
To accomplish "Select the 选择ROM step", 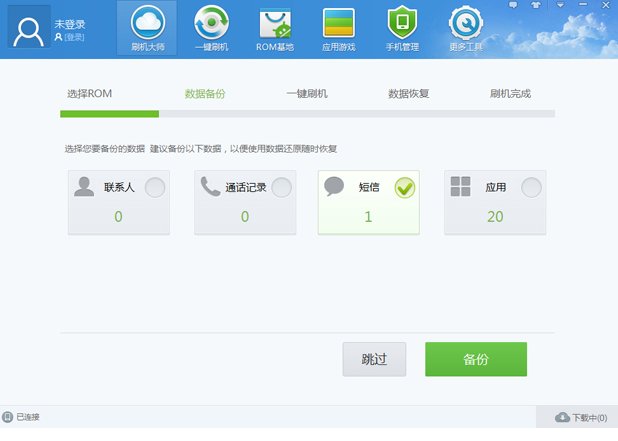I will tap(89, 94).
